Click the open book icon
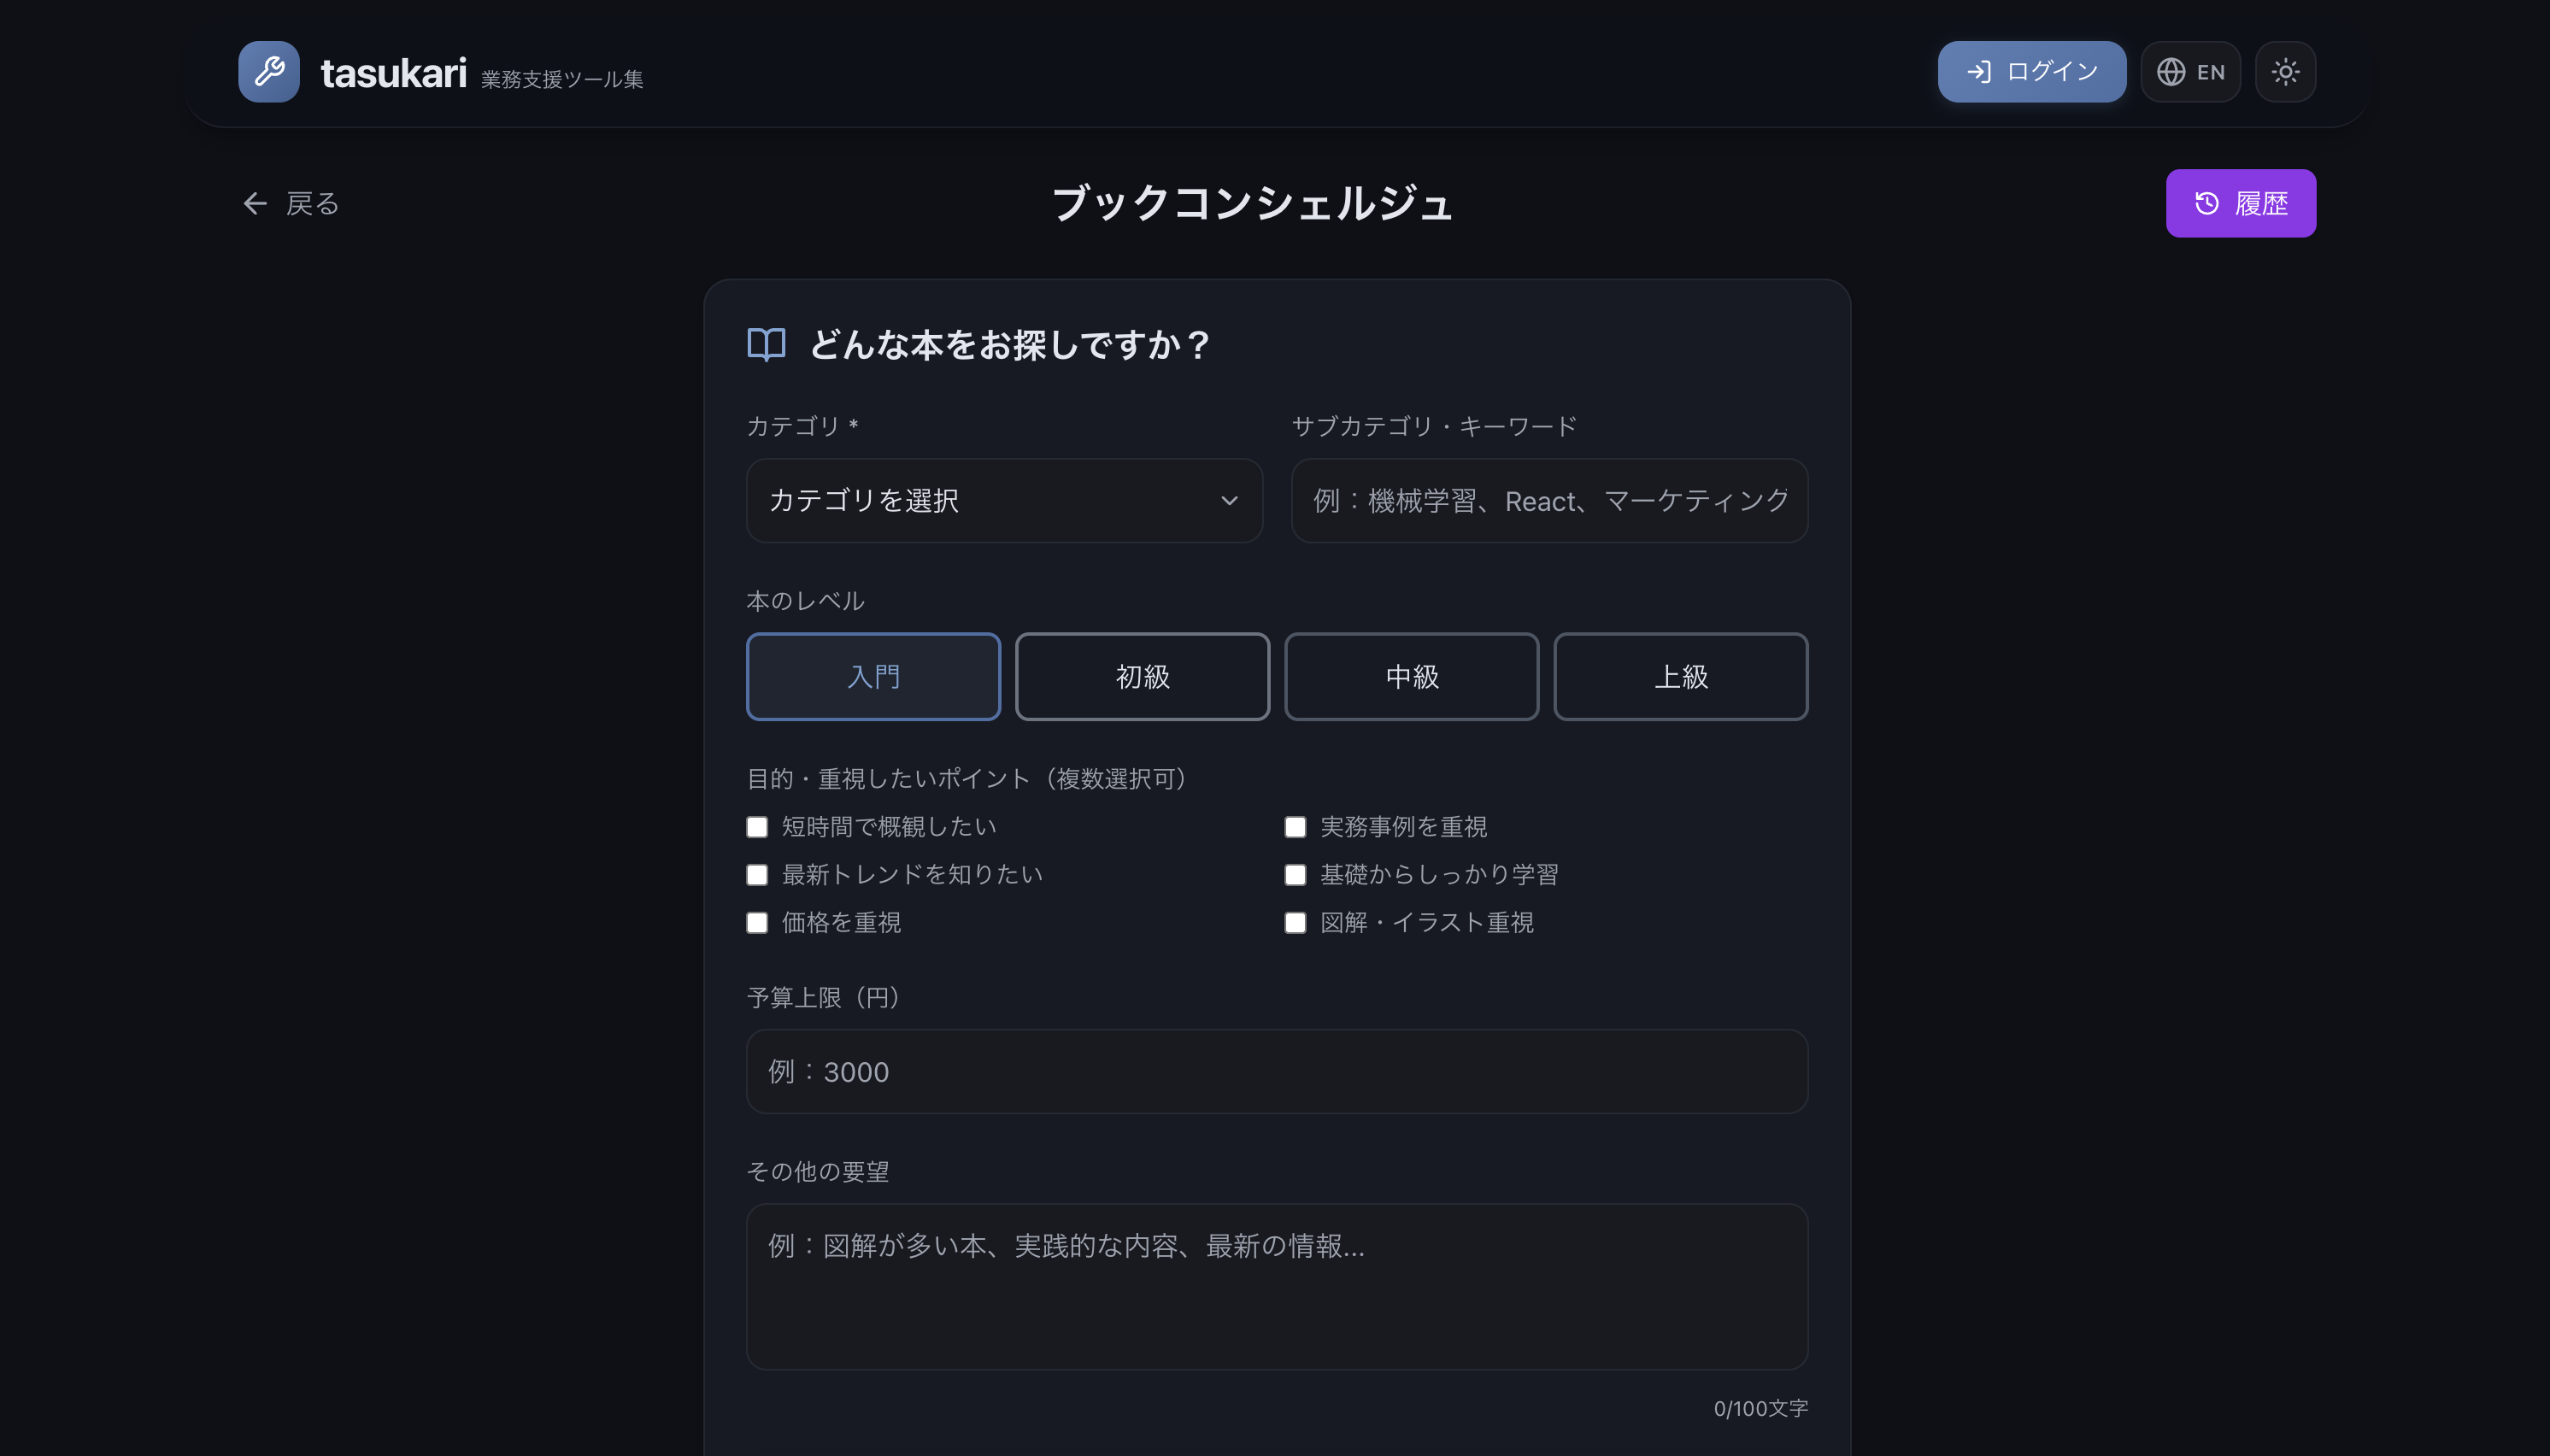Viewport: 2550px width, 1456px height. 766,345
